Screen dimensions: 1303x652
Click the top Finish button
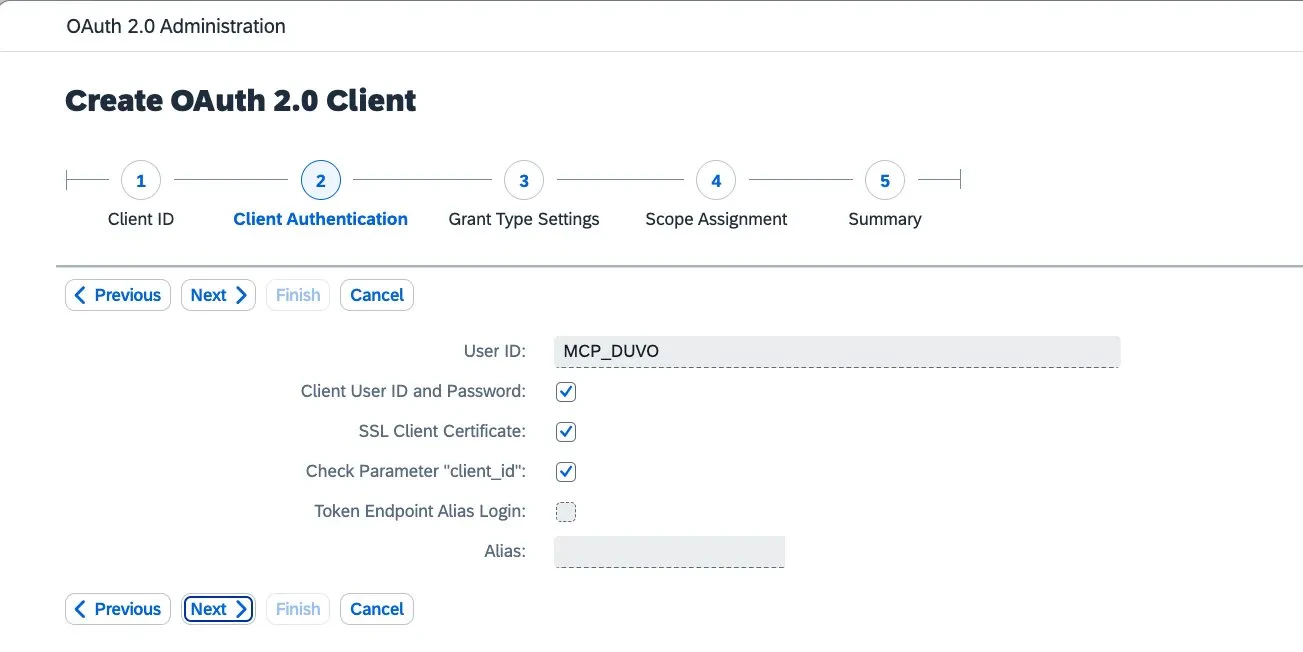pyautogui.click(x=298, y=295)
